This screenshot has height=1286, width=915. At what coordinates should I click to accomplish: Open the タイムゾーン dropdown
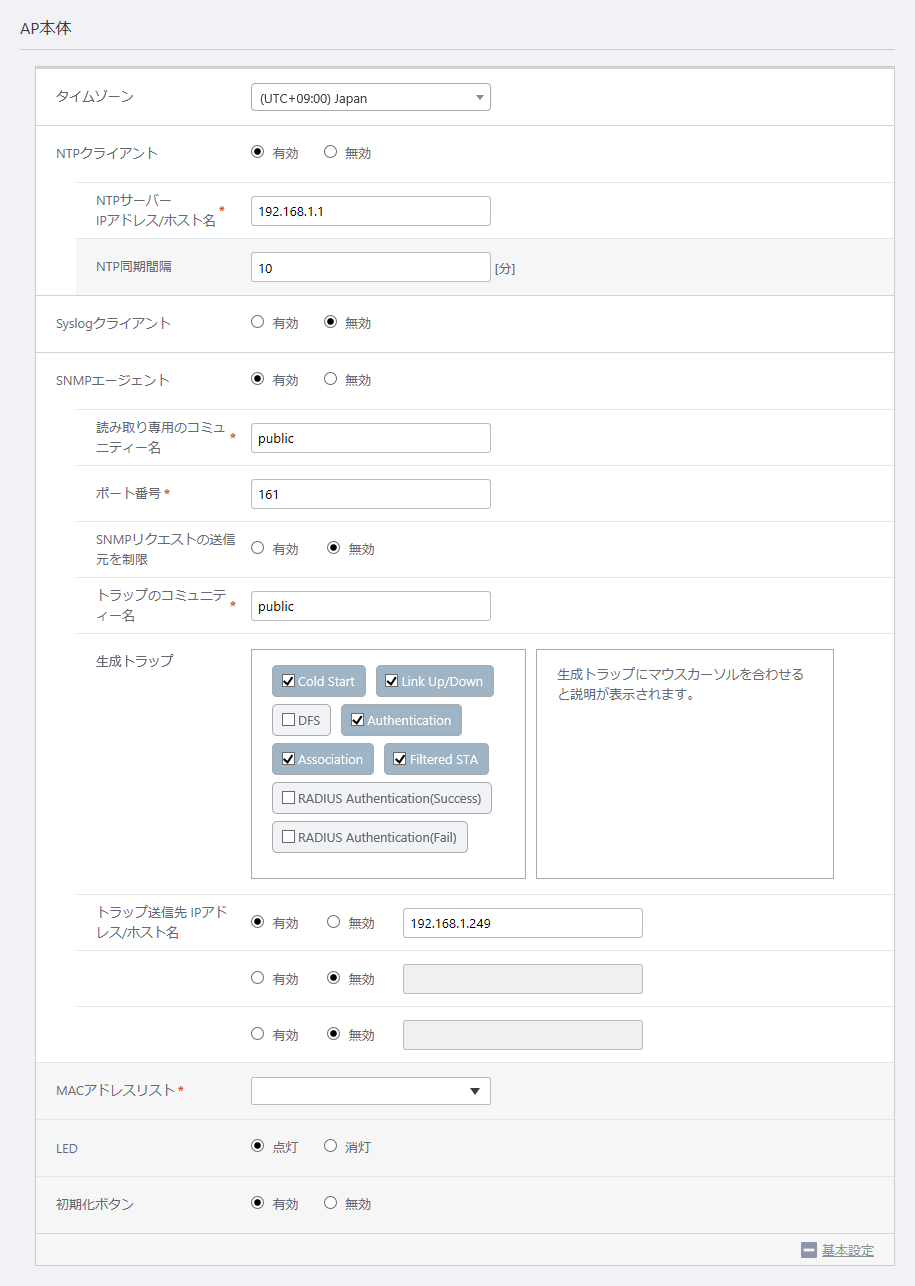point(371,97)
